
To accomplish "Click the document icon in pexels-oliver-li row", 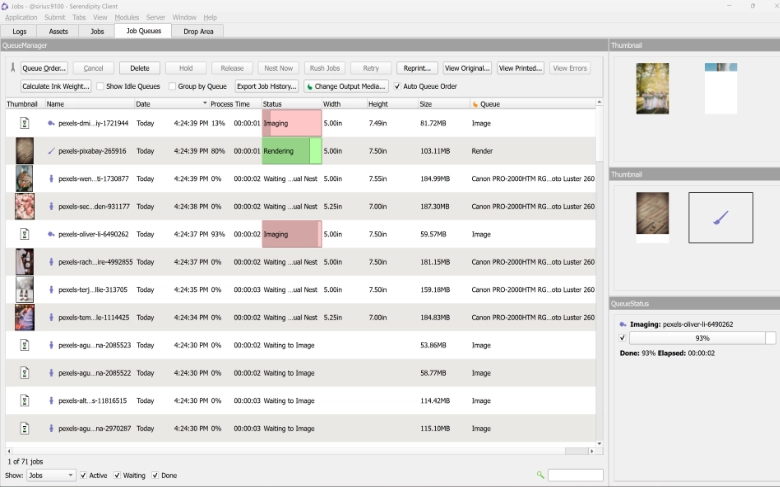I will [x=24, y=234].
